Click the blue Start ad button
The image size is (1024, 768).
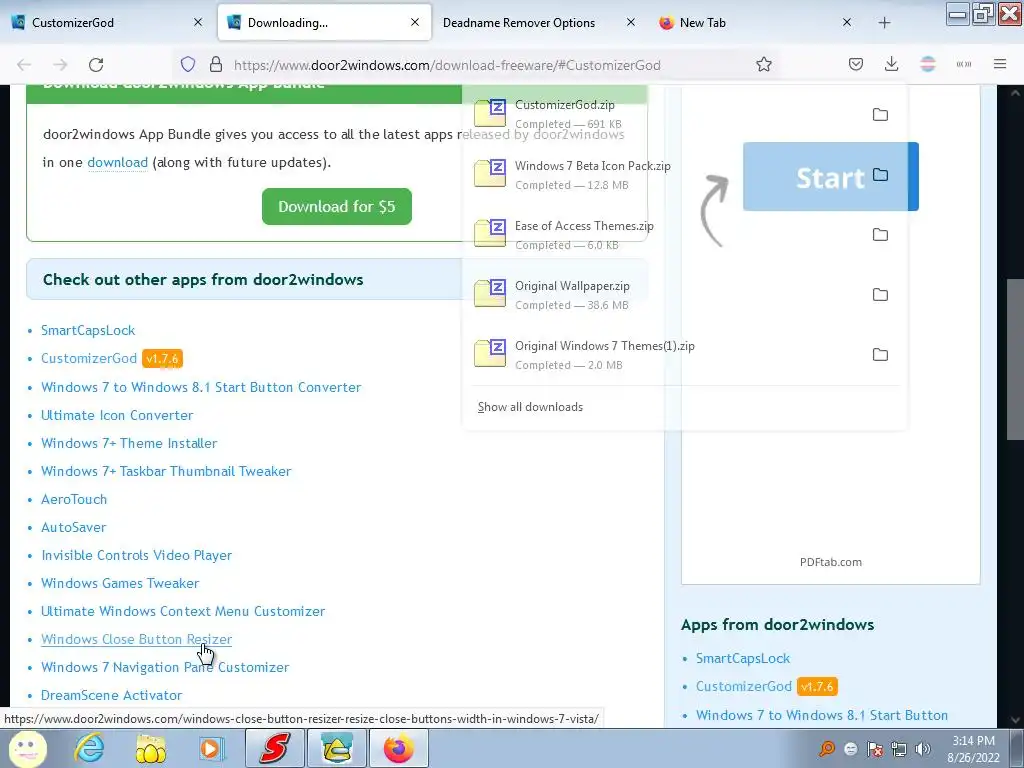point(831,176)
